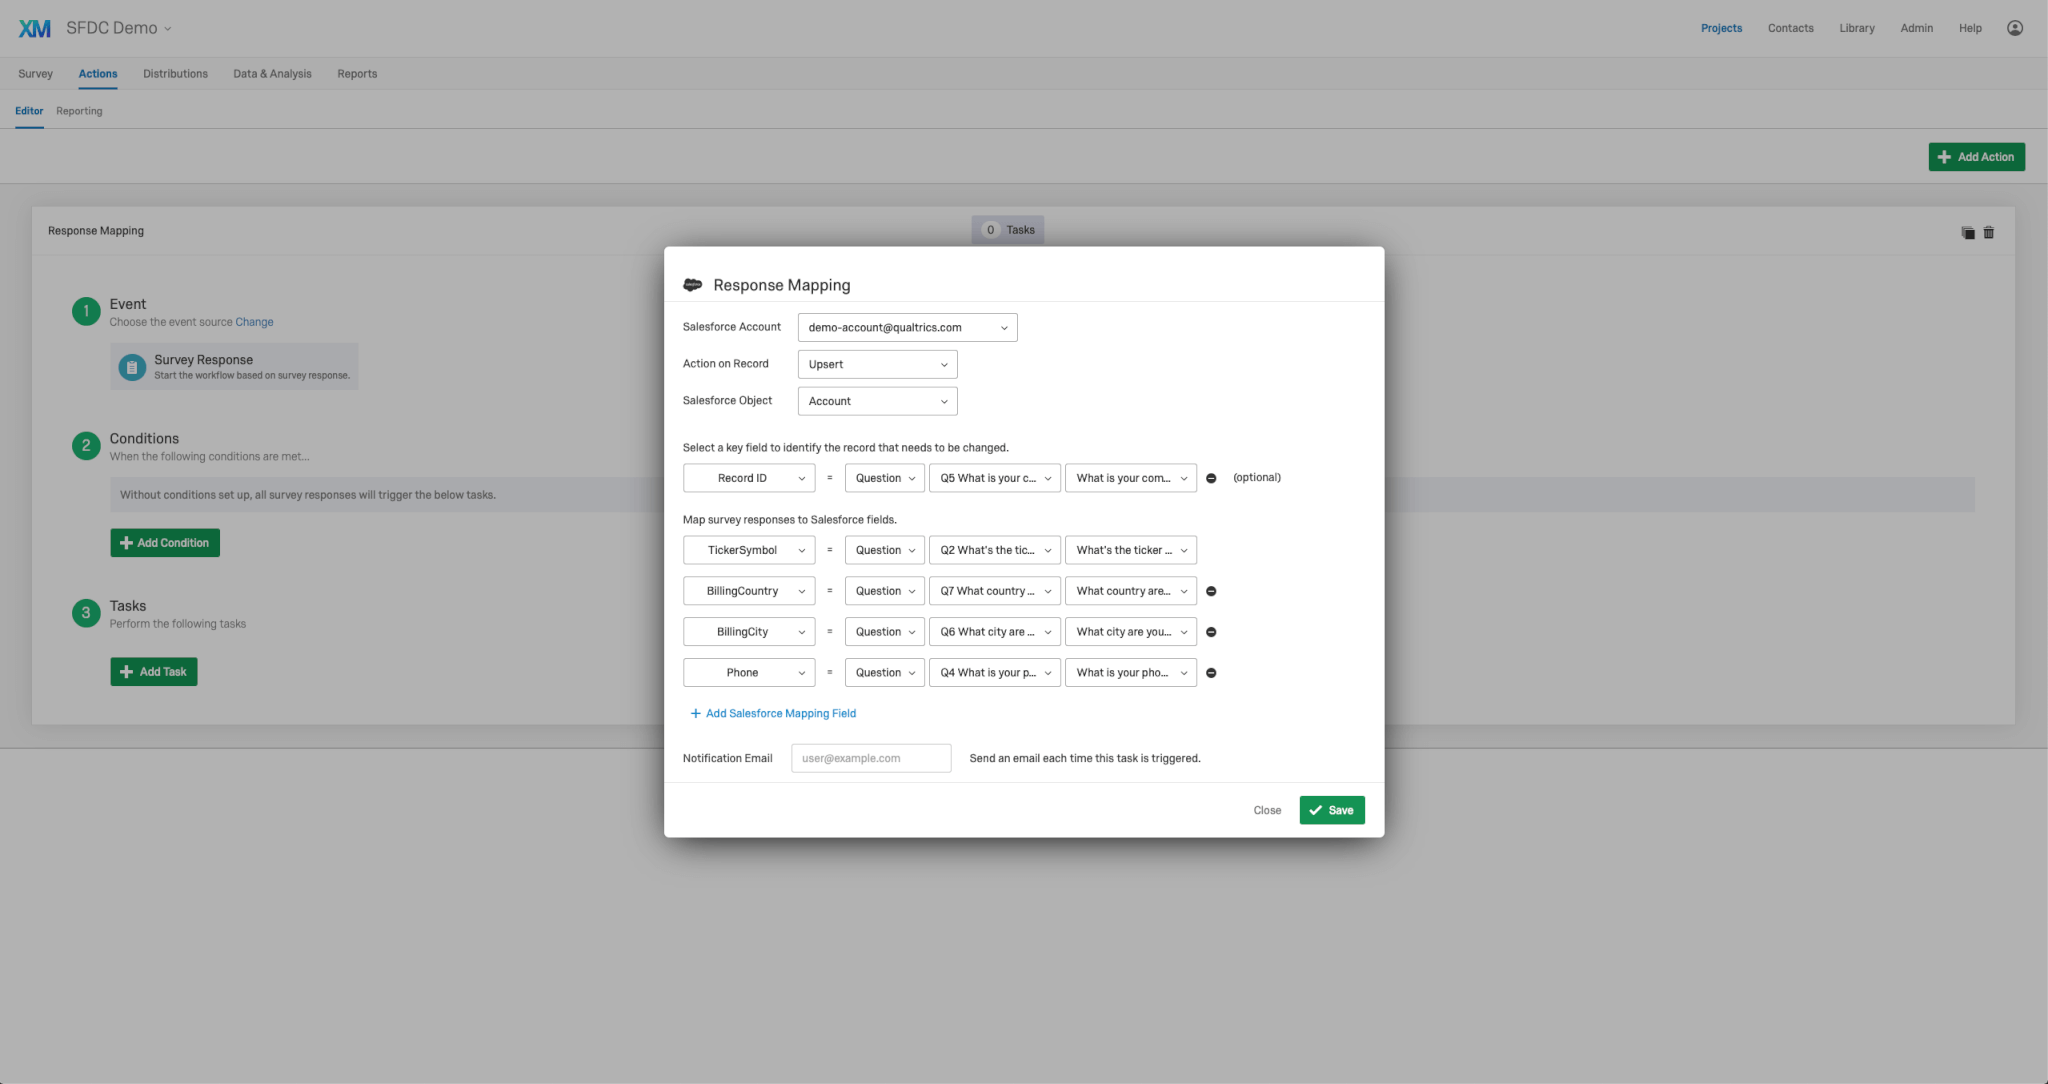Save the Response Mapping dialog

coord(1332,811)
